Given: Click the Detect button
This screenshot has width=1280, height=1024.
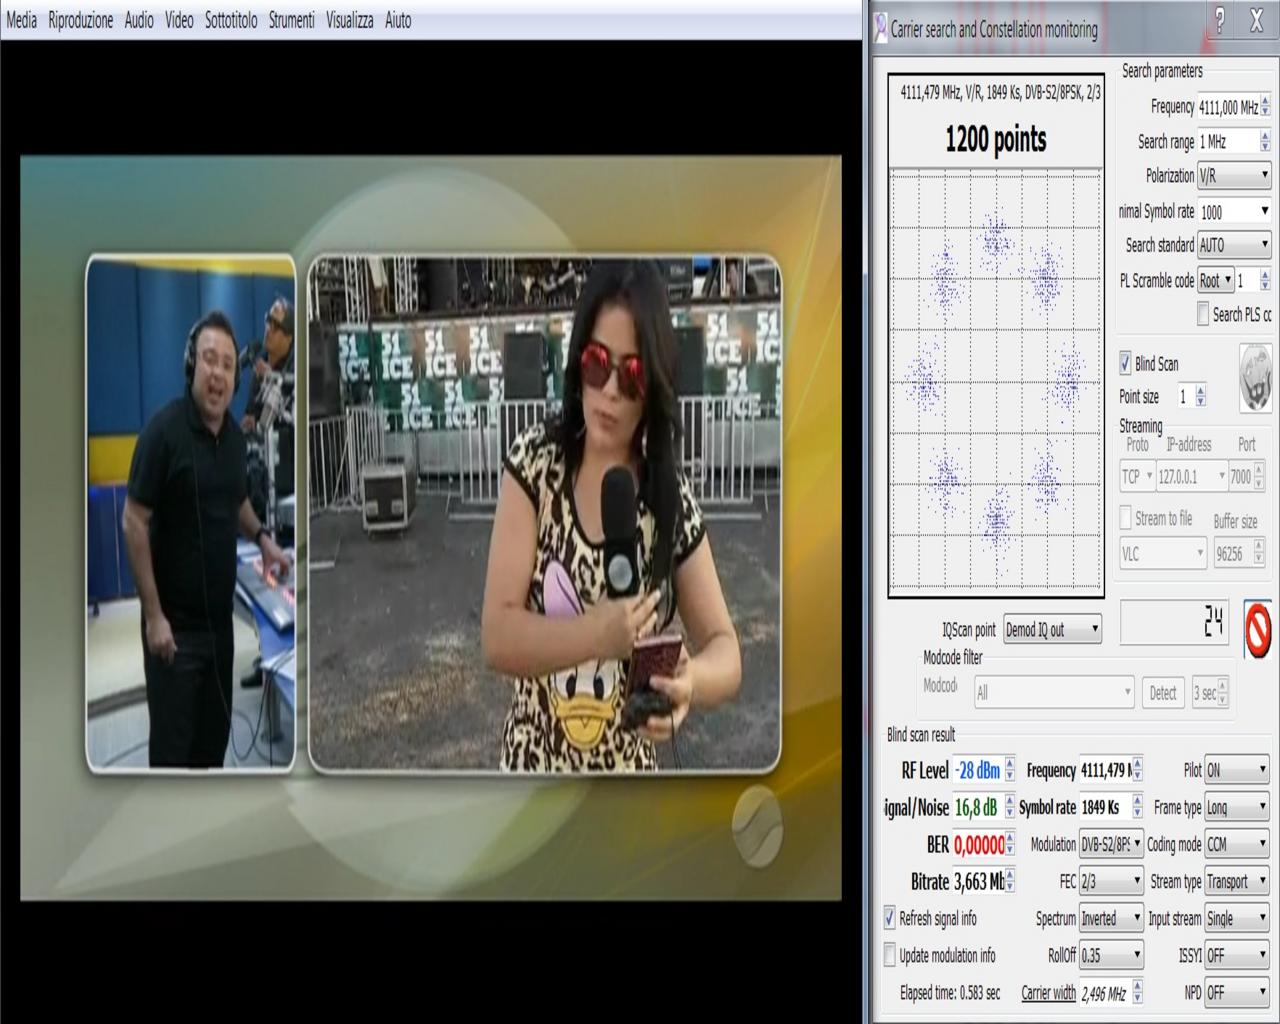Looking at the screenshot, I should click(x=1162, y=692).
